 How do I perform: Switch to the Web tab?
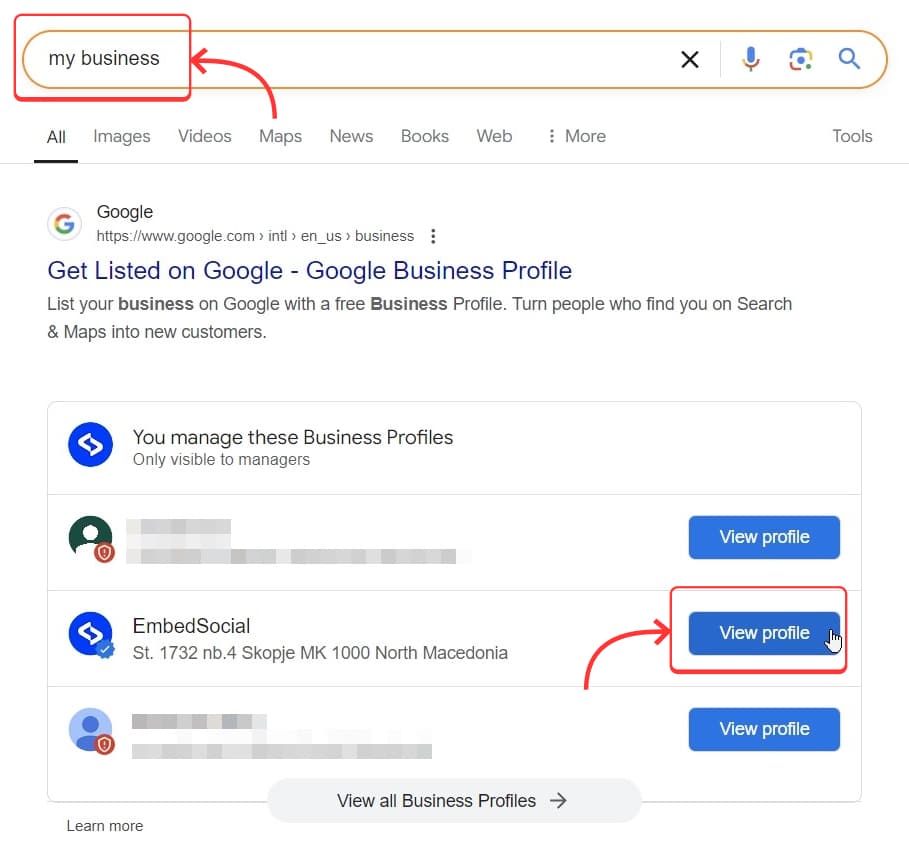click(x=495, y=136)
